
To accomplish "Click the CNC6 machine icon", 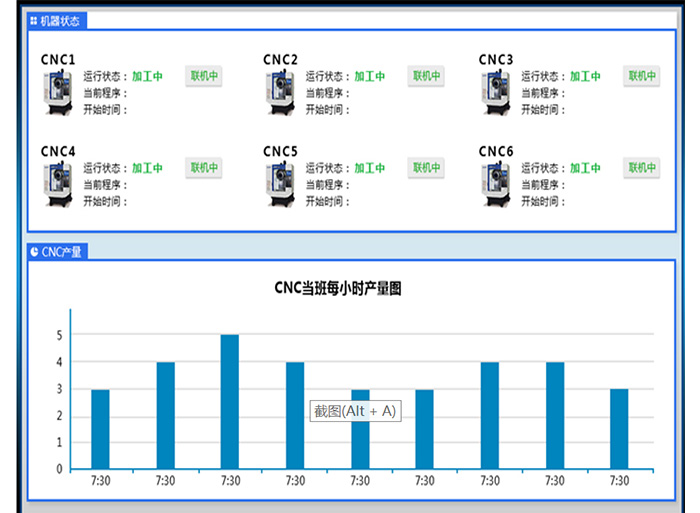I will [496, 185].
